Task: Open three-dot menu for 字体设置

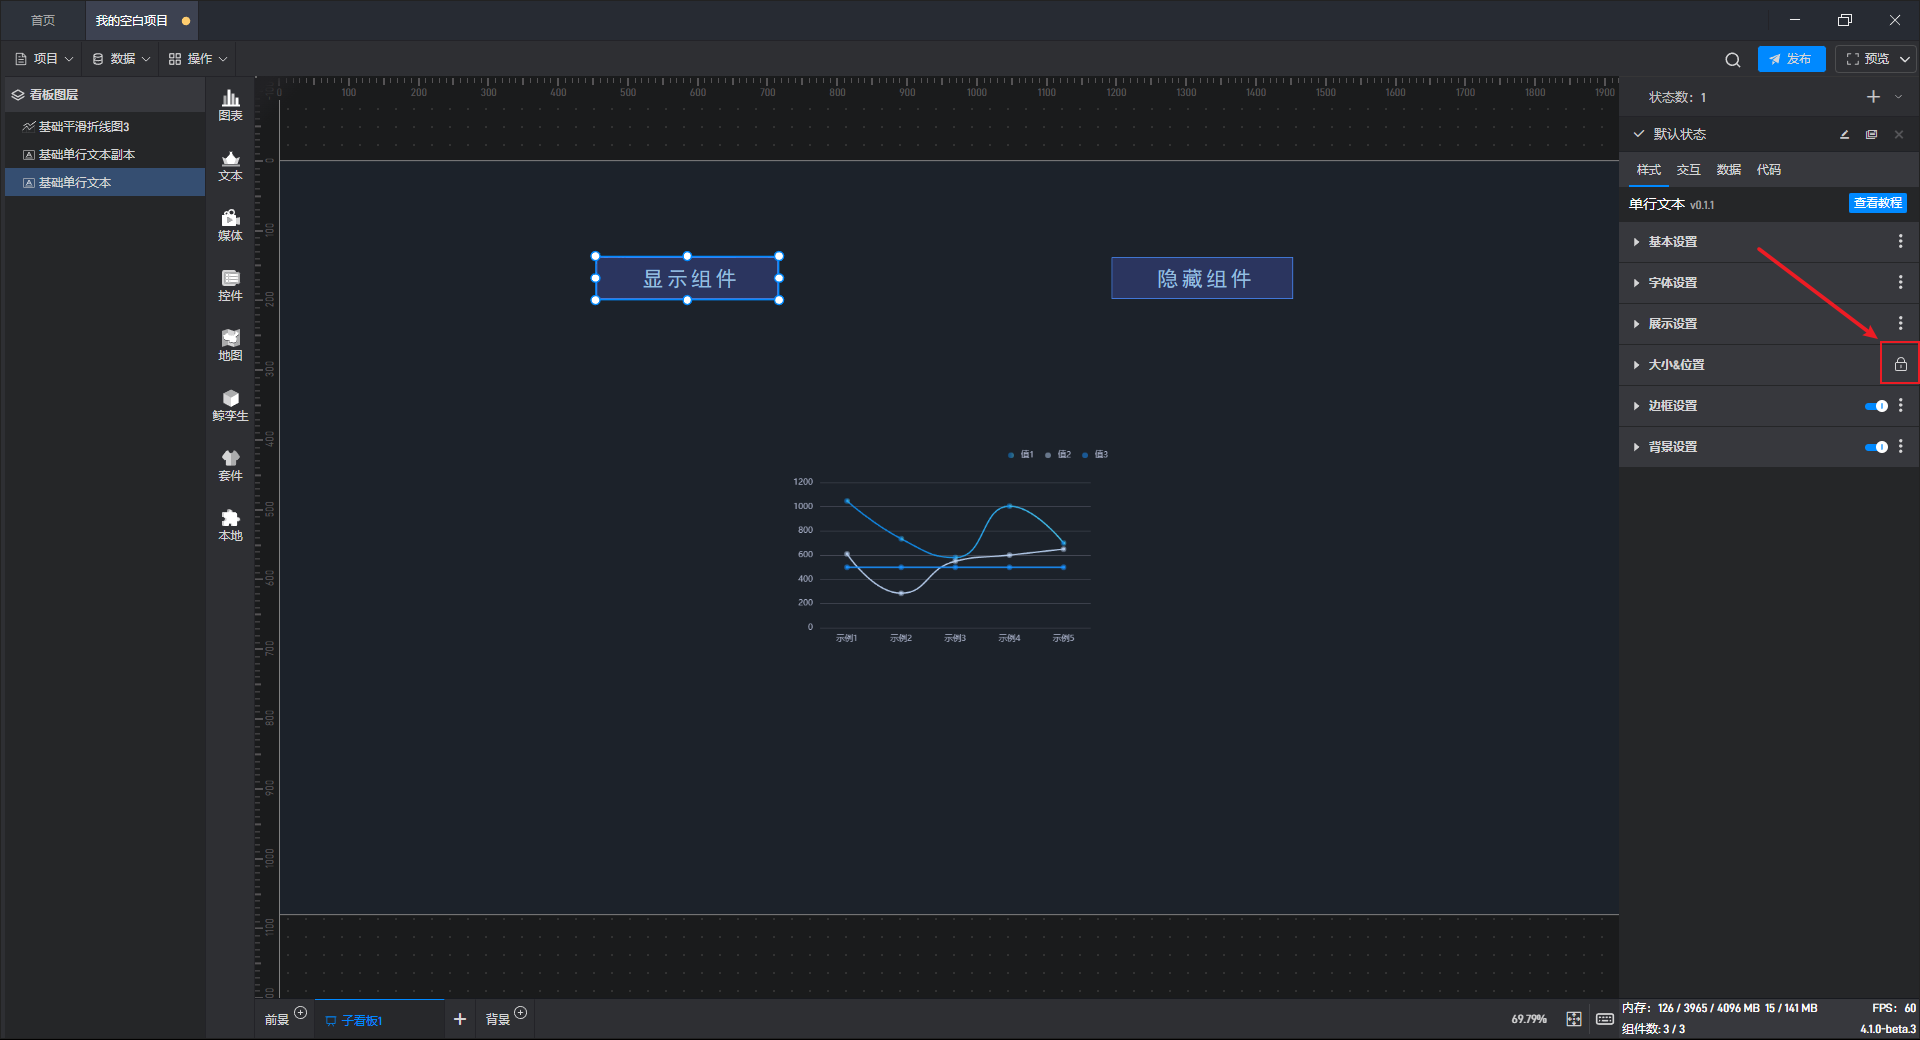Action: pyautogui.click(x=1900, y=282)
